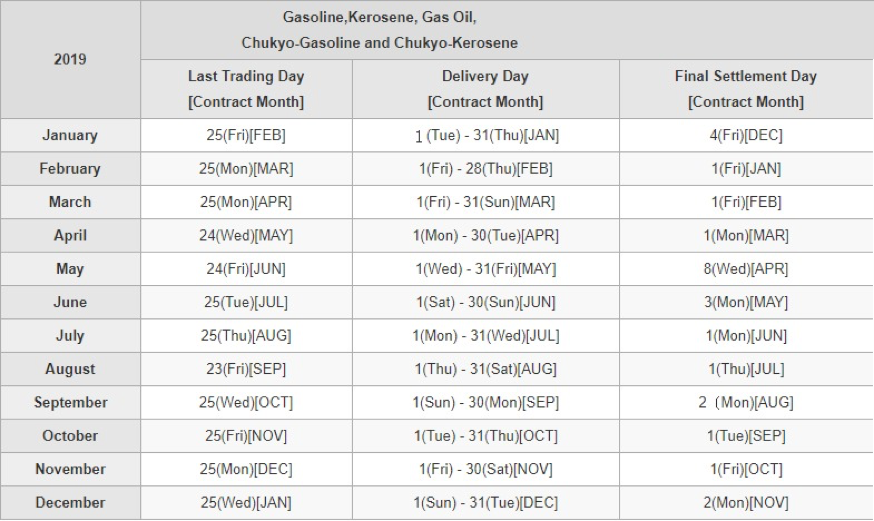Select the Last Trading Day column header
The width and height of the screenshot is (874, 521).
click(246, 89)
